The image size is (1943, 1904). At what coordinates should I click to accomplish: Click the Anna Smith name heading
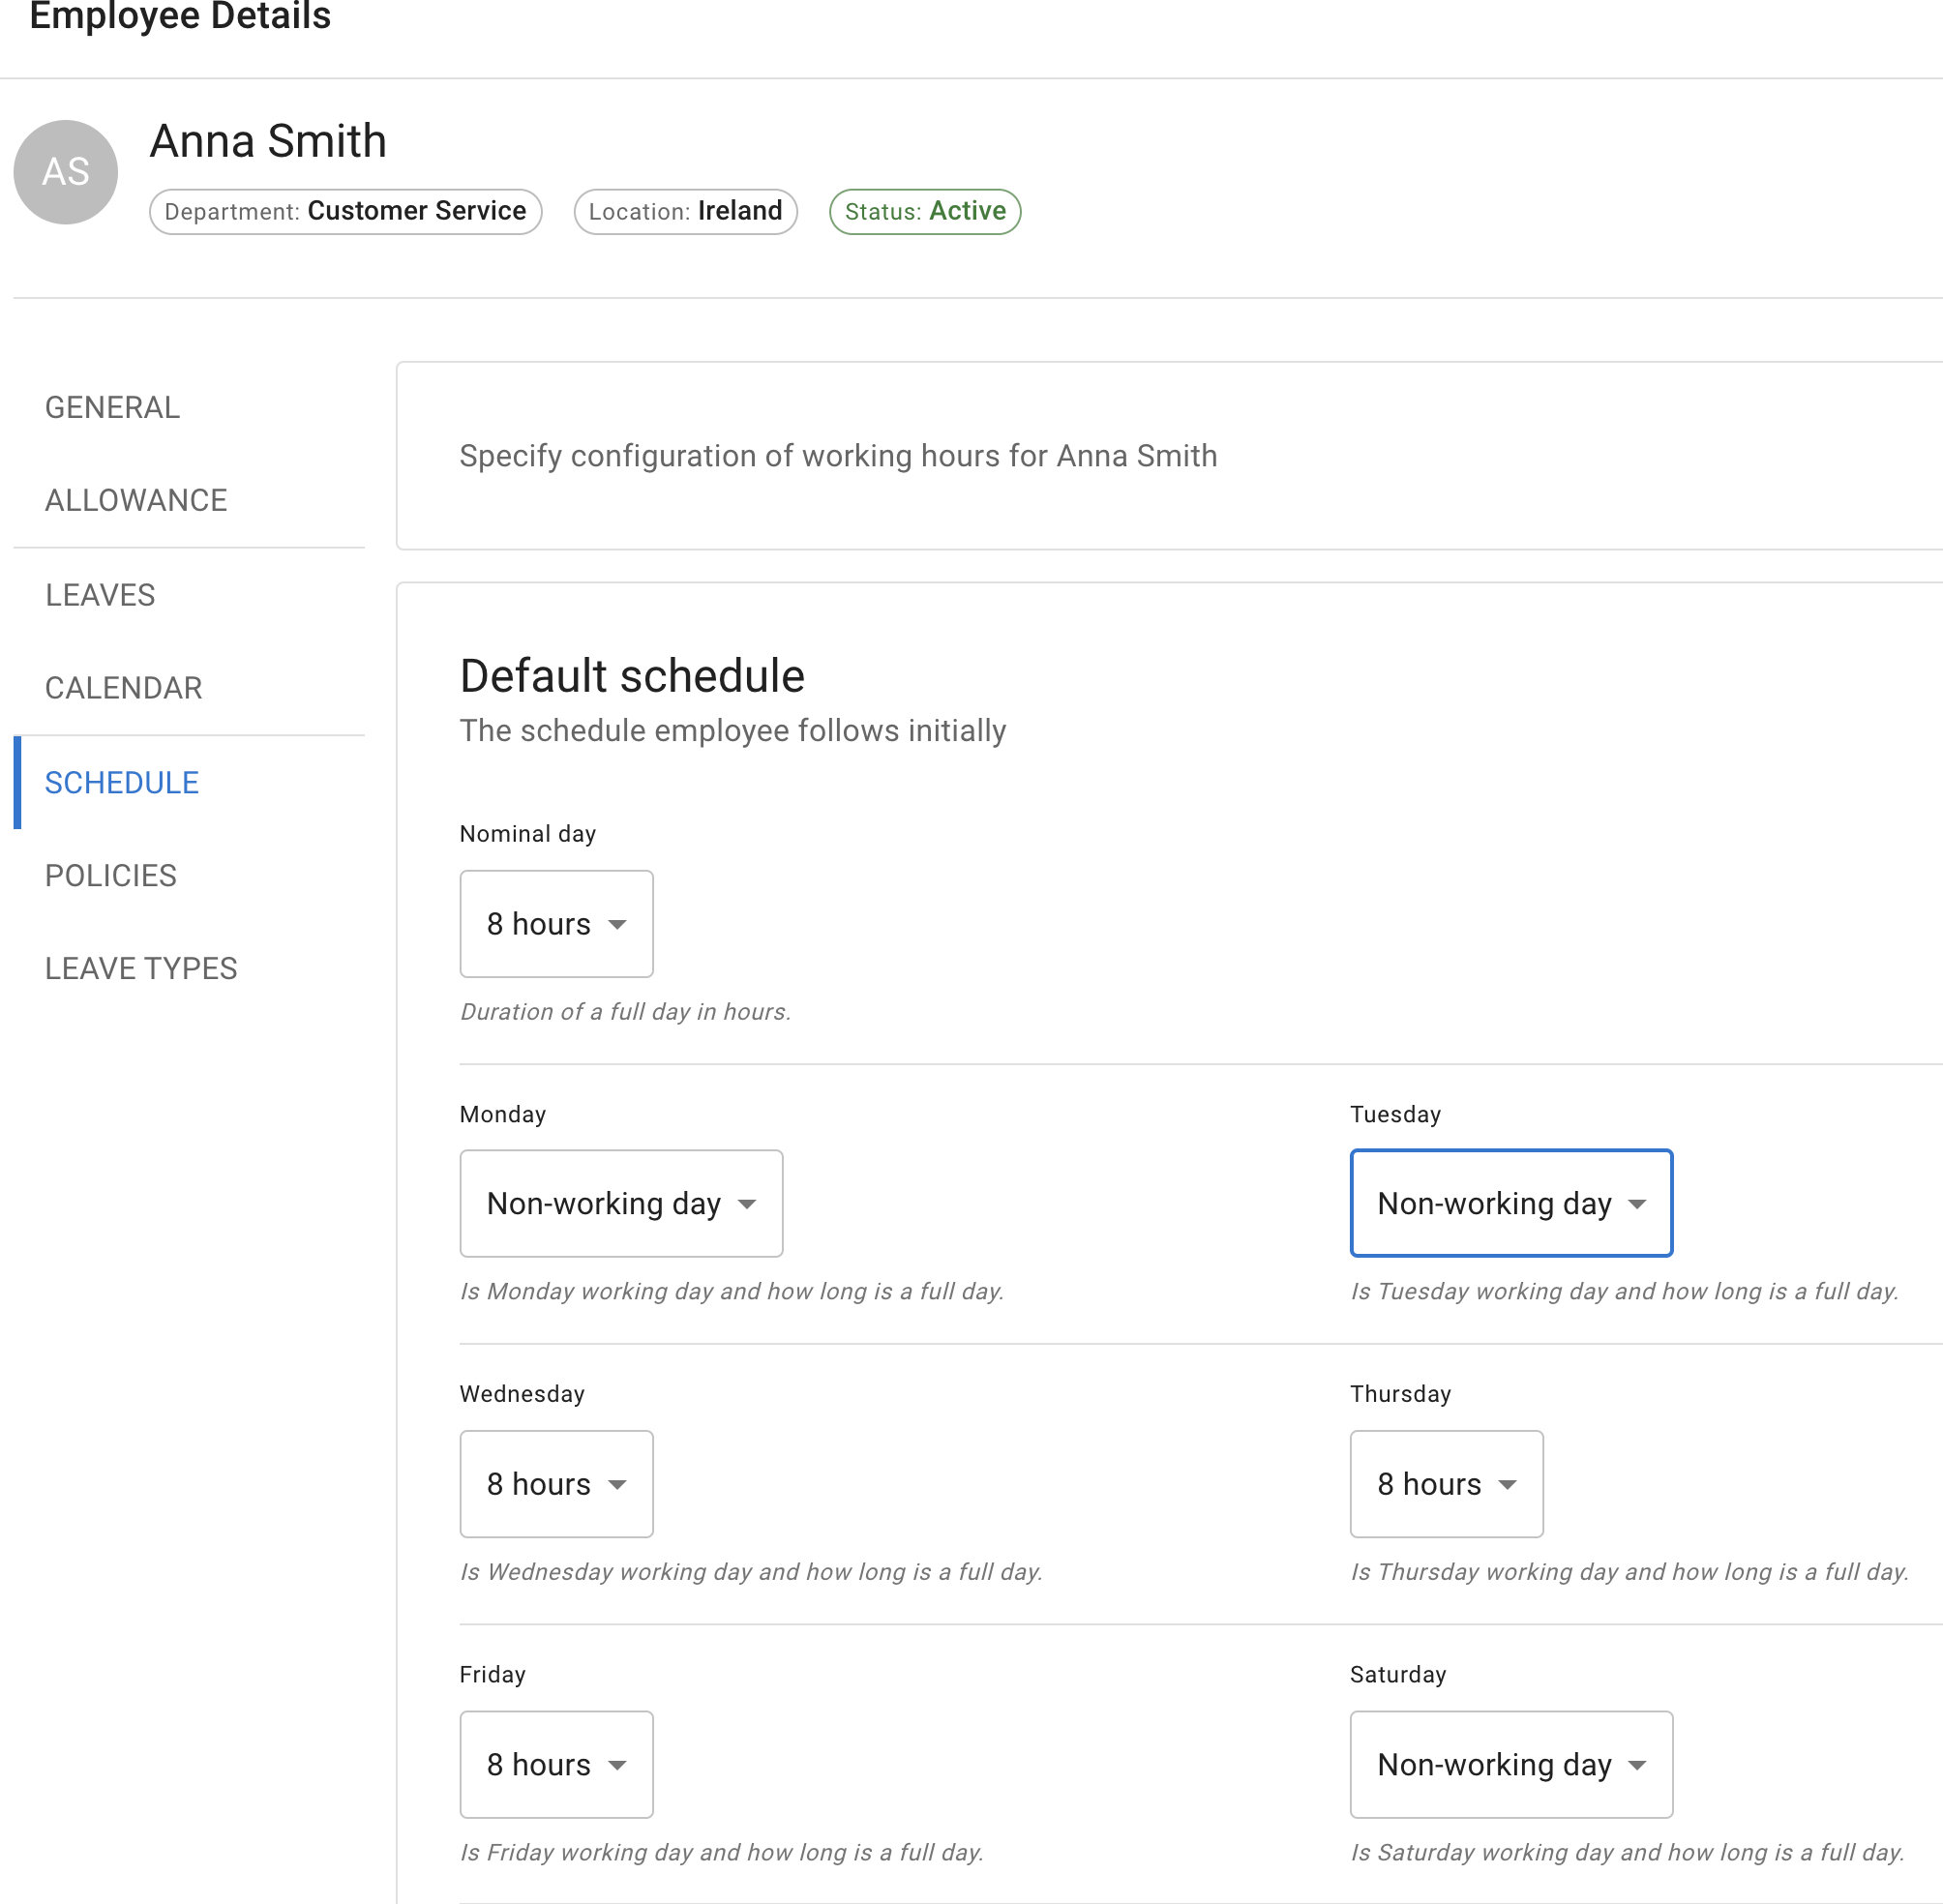(x=268, y=141)
